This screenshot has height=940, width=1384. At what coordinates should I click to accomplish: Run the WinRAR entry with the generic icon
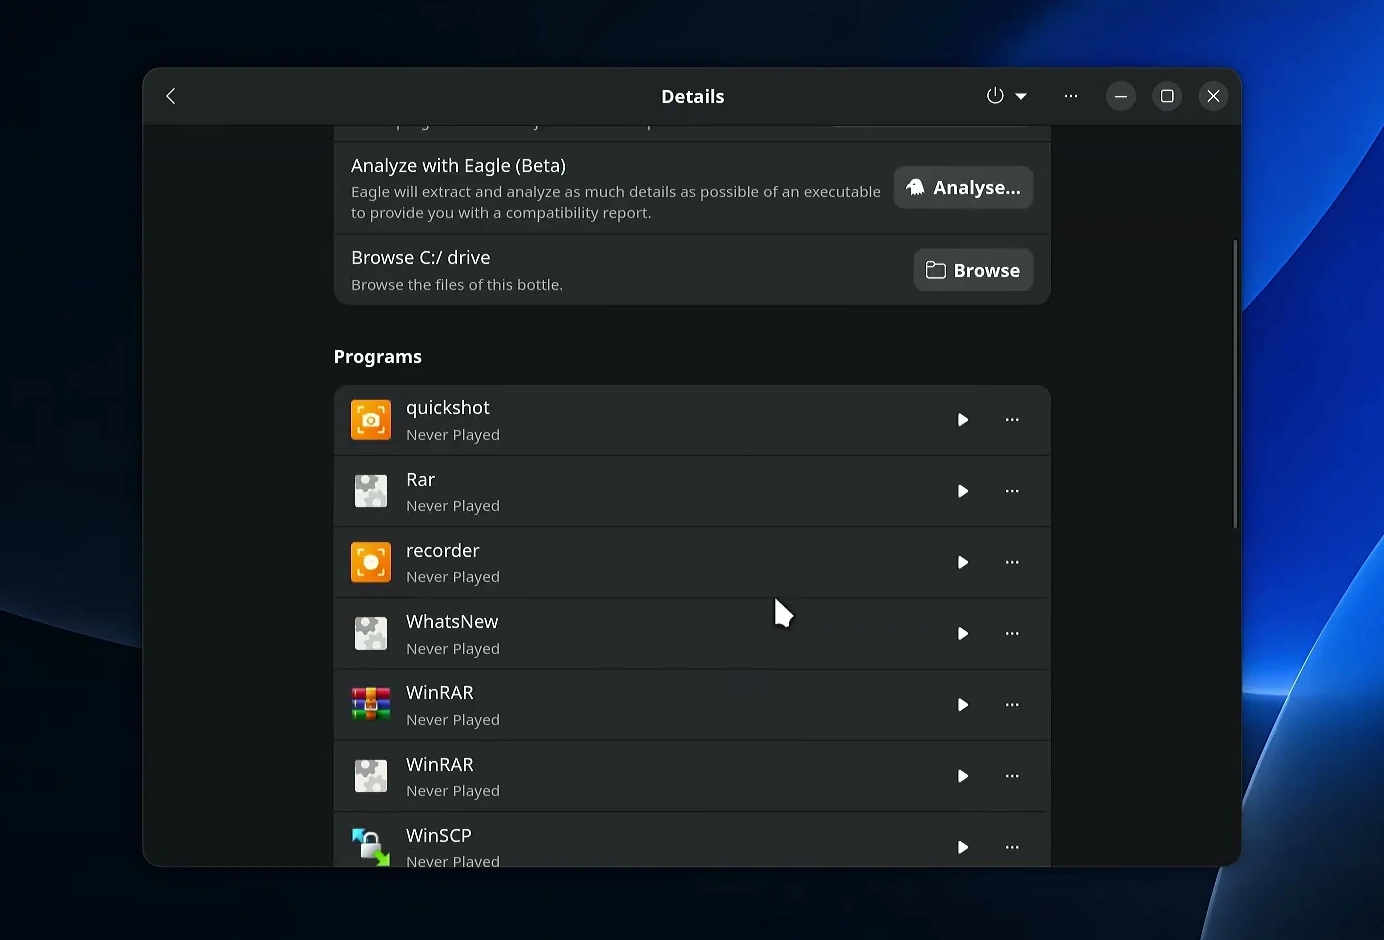pos(963,776)
